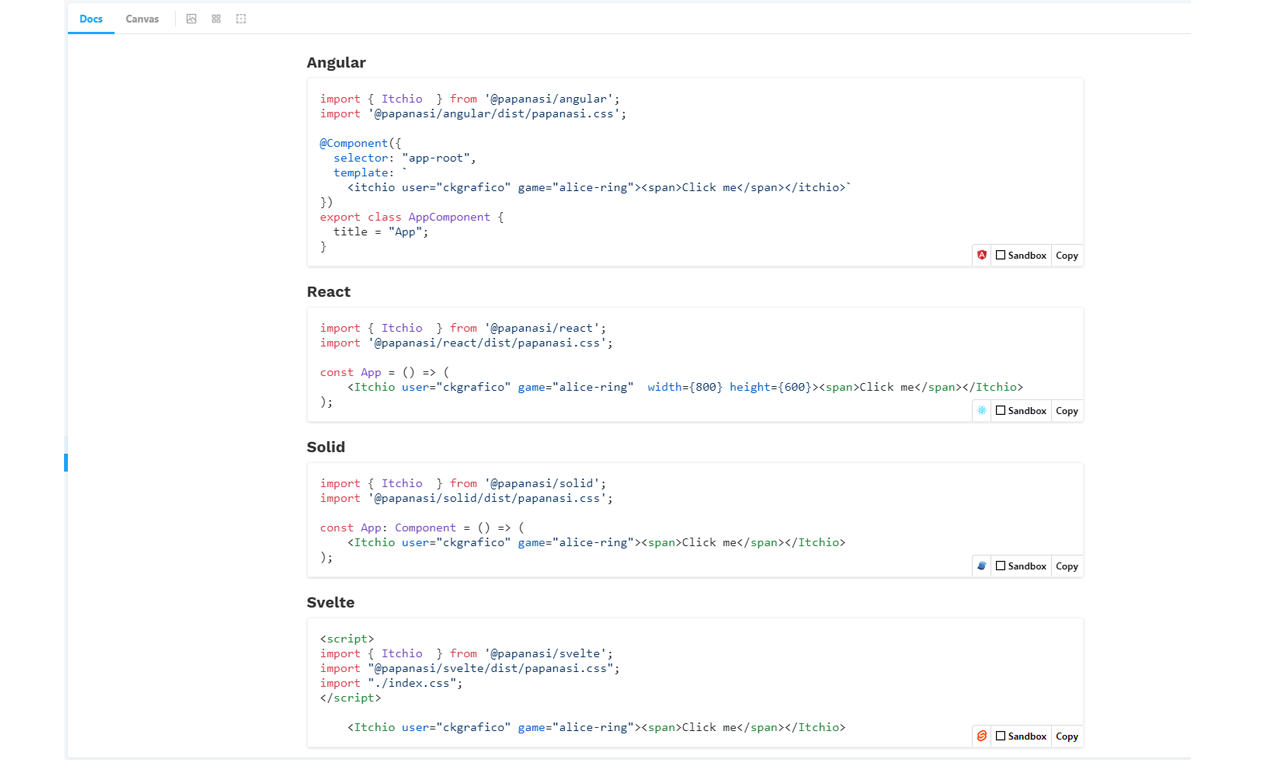Screen dimensions: 1270x760
Task: Copy the React code snippet
Action: (x=1067, y=410)
